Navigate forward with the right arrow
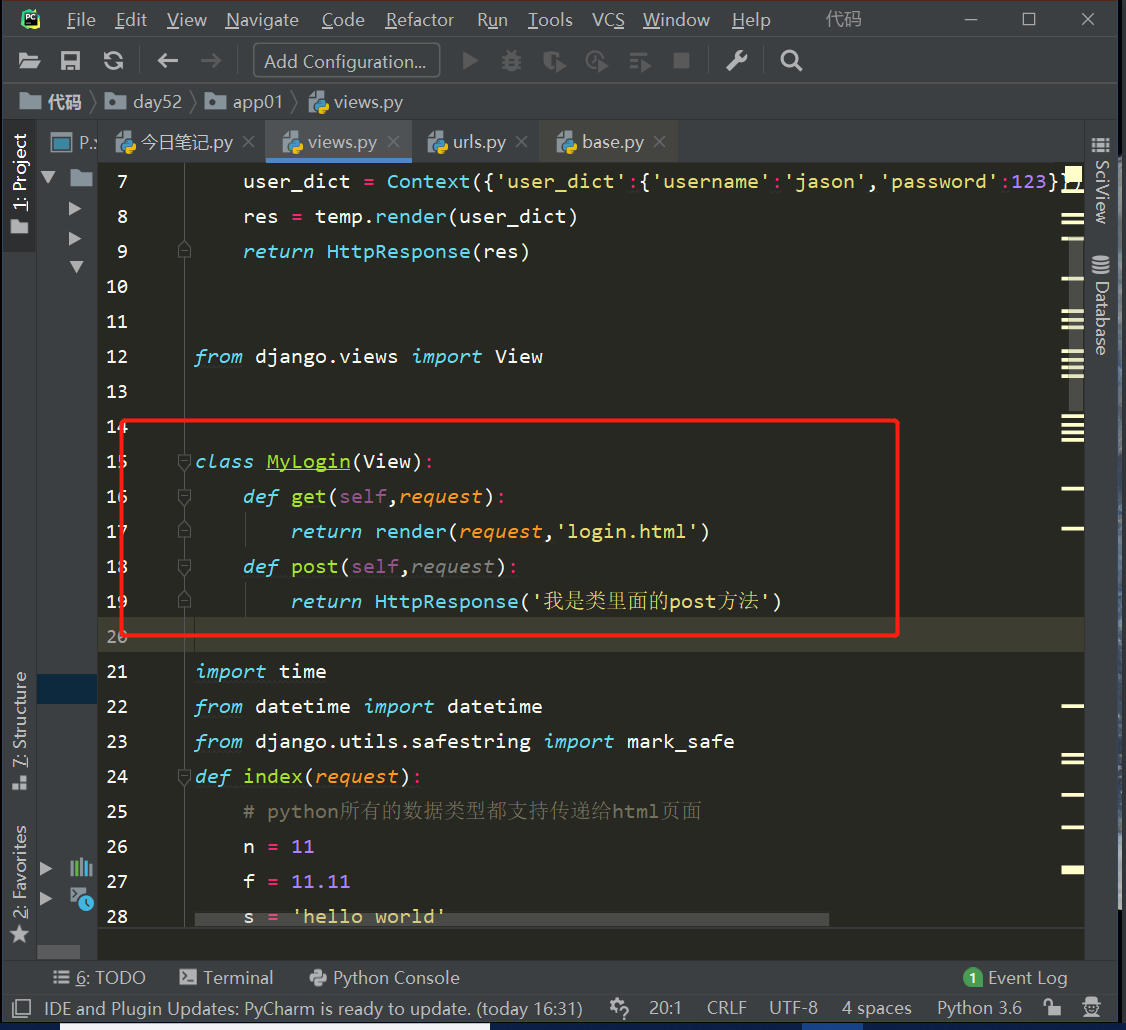 pyautogui.click(x=211, y=61)
